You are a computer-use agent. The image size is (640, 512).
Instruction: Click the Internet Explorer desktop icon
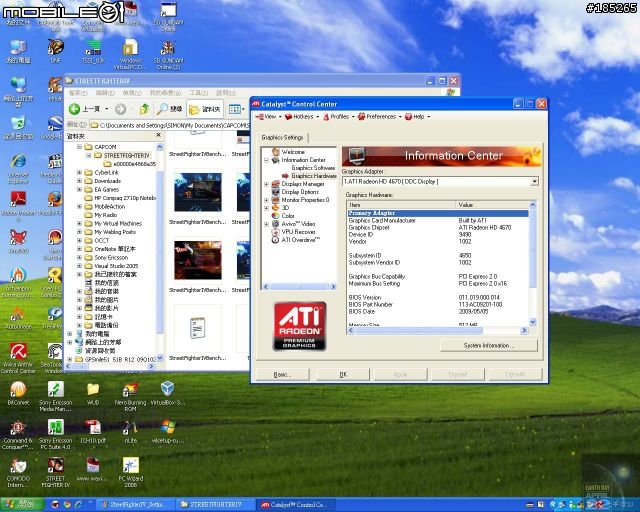click(x=18, y=162)
